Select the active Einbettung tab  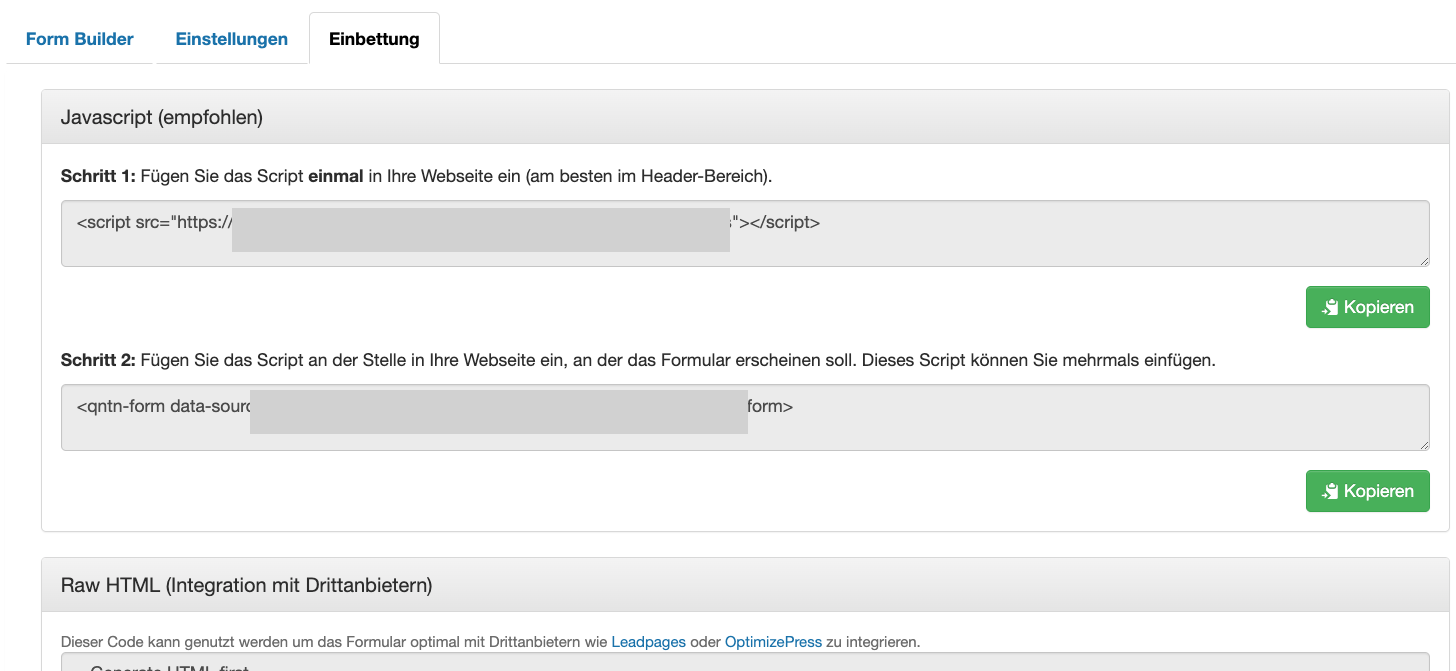click(374, 38)
